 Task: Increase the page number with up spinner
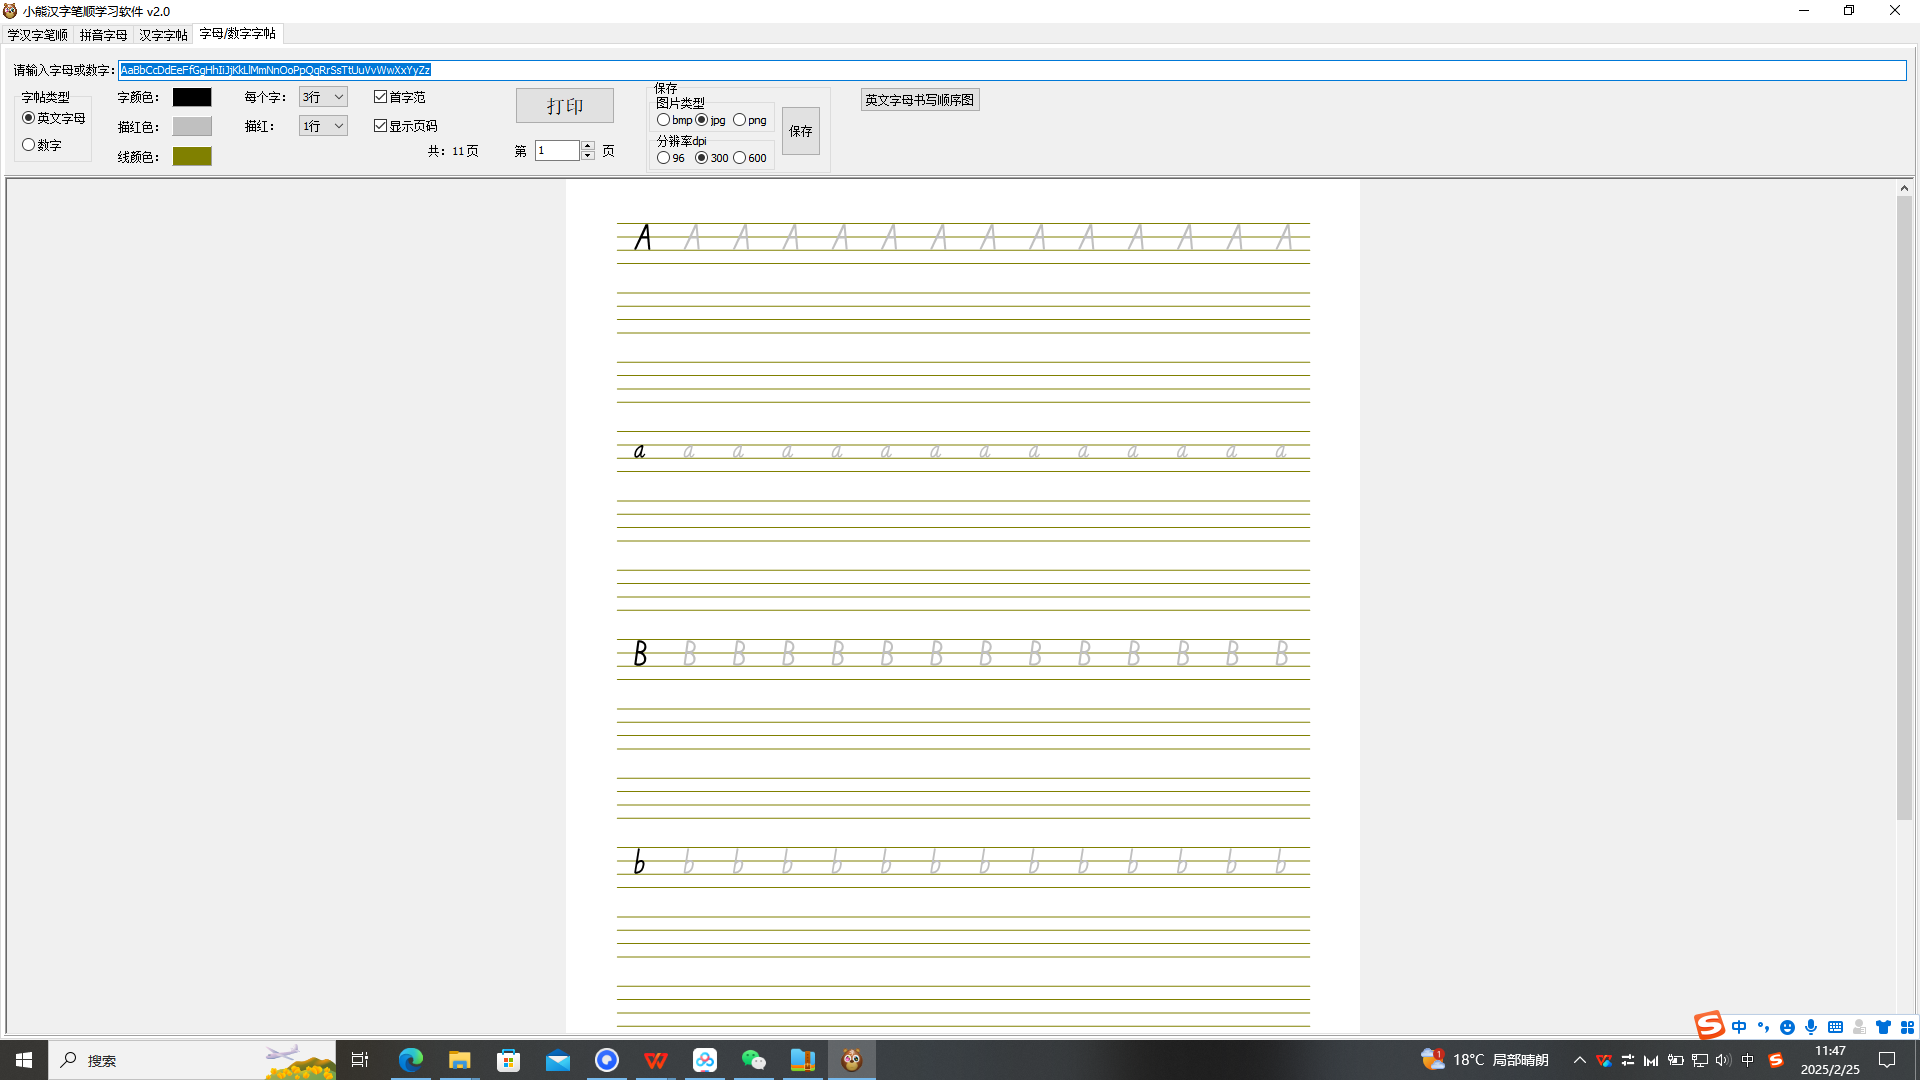(x=588, y=146)
